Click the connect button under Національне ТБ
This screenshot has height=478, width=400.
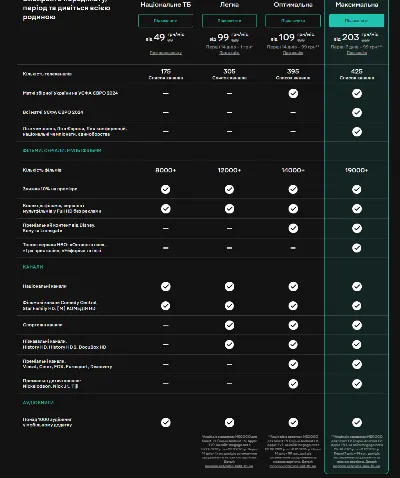[165, 21]
